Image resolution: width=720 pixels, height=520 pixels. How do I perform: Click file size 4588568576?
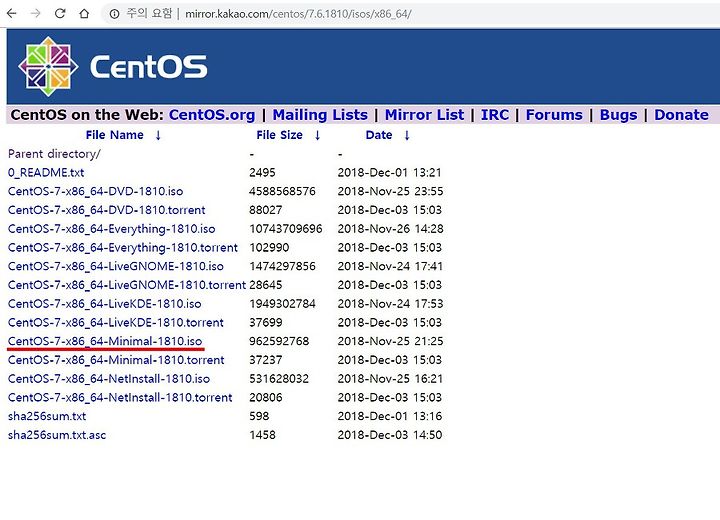[x=282, y=192]
